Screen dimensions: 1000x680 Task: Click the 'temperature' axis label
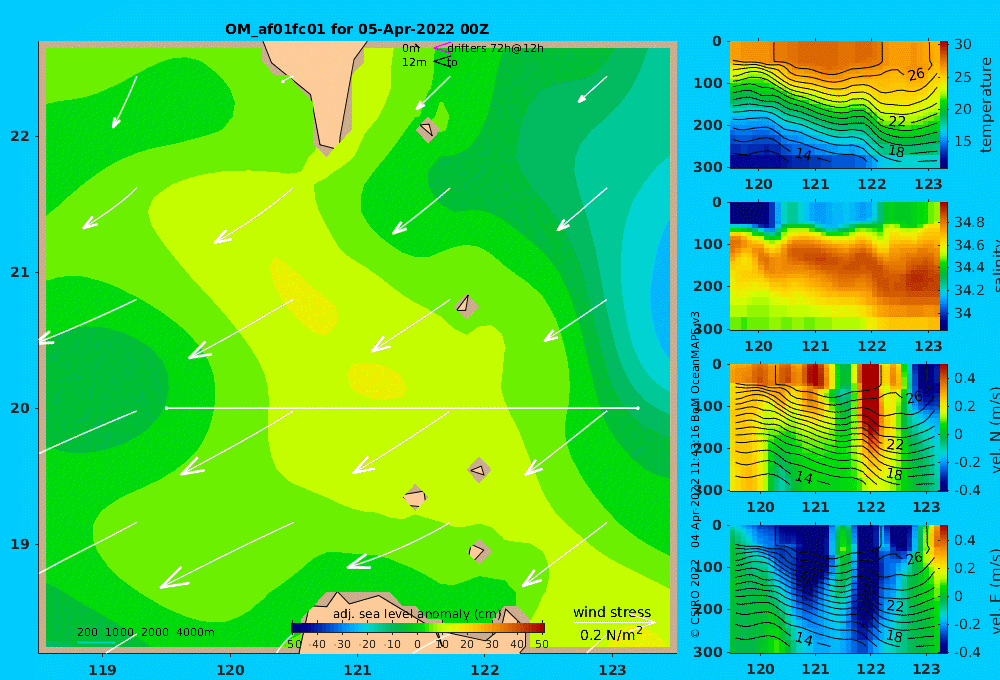coord(986,105)
